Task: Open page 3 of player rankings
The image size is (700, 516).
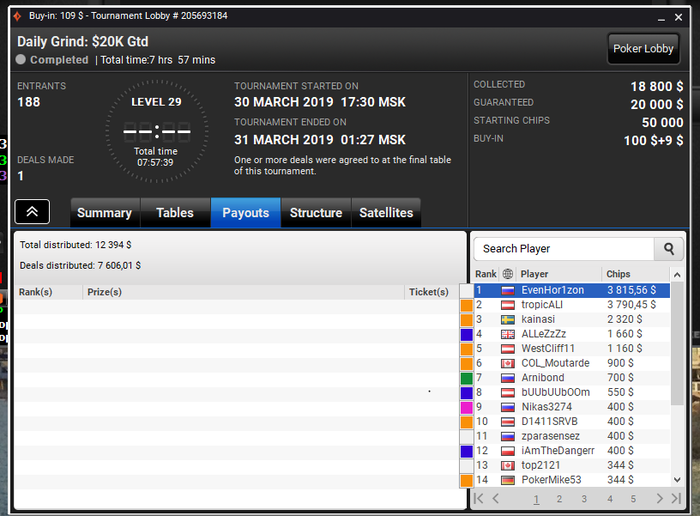Action: coord(584,499)
